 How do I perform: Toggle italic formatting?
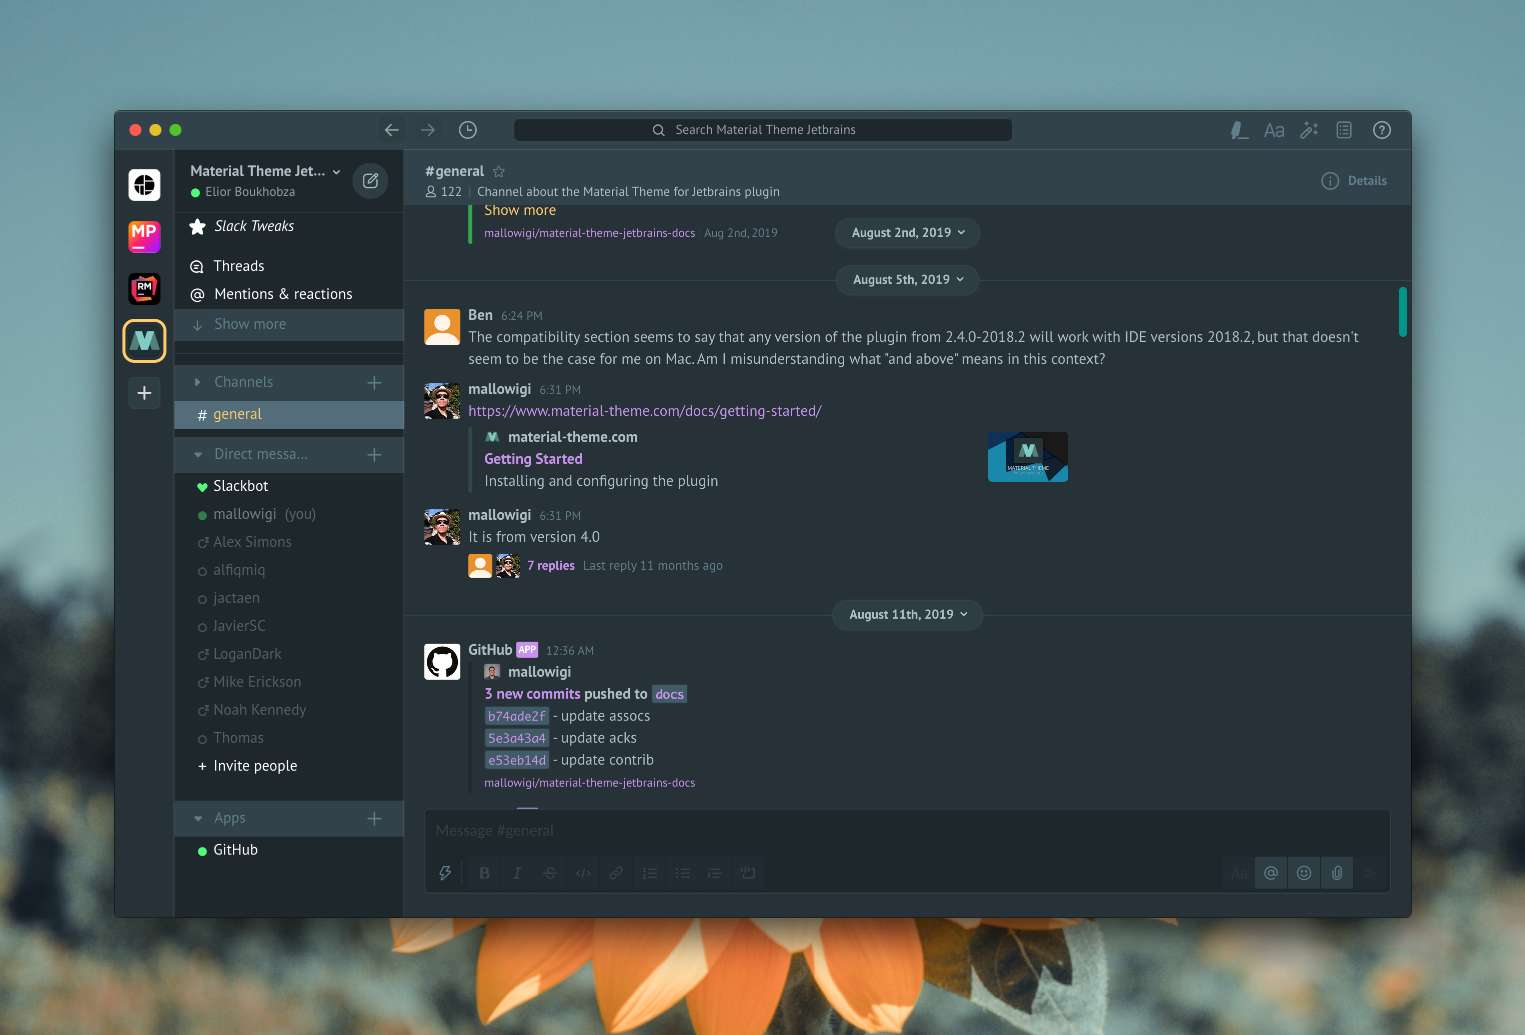click(517, 873)
